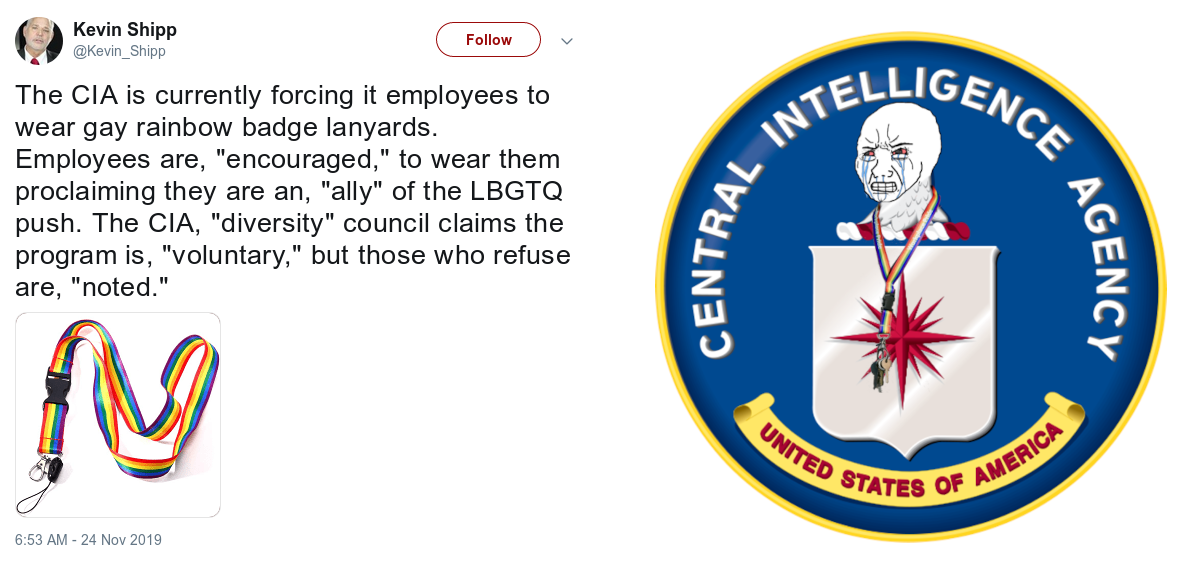
Task: Click the Follow button
Action: click(x=488, y=40)
